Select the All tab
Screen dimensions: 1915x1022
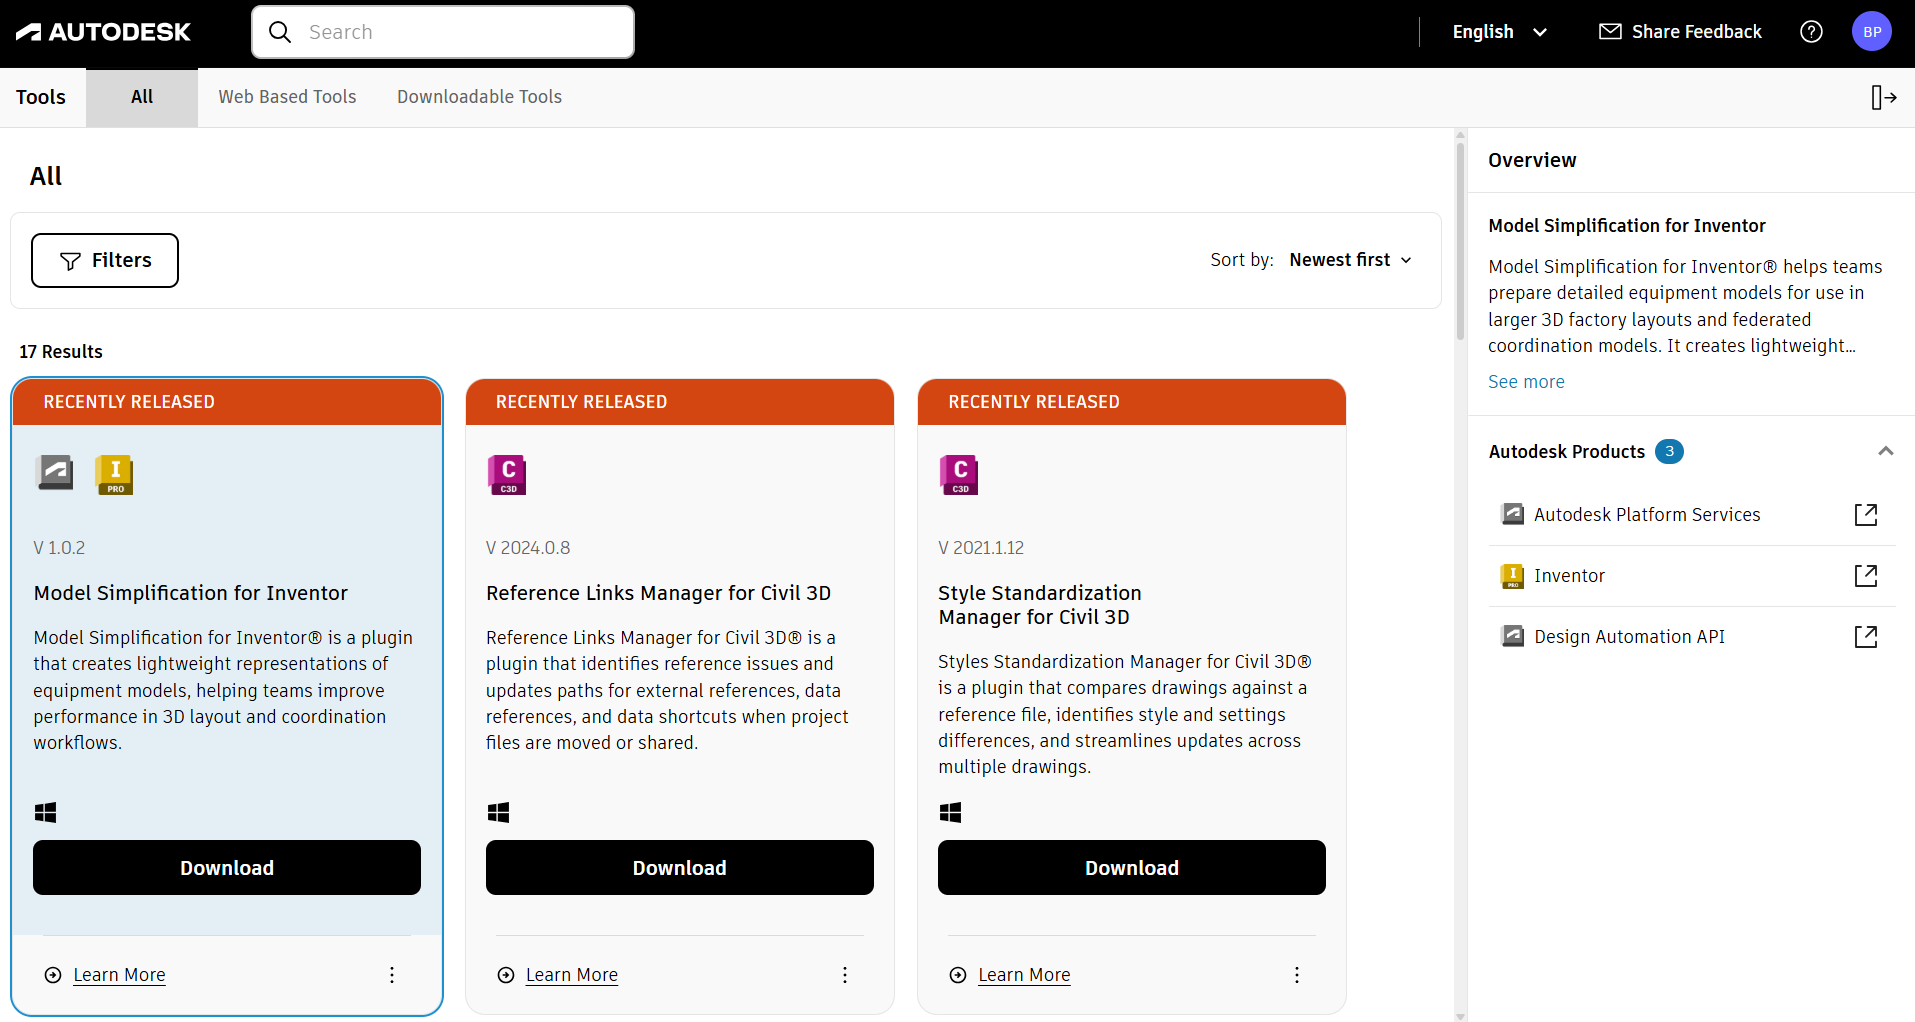point(142,97)
